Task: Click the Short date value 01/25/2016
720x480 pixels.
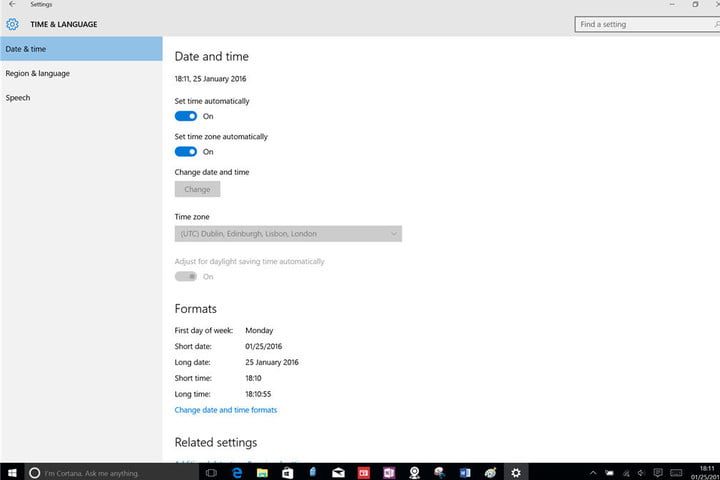Action: [264, 346]
